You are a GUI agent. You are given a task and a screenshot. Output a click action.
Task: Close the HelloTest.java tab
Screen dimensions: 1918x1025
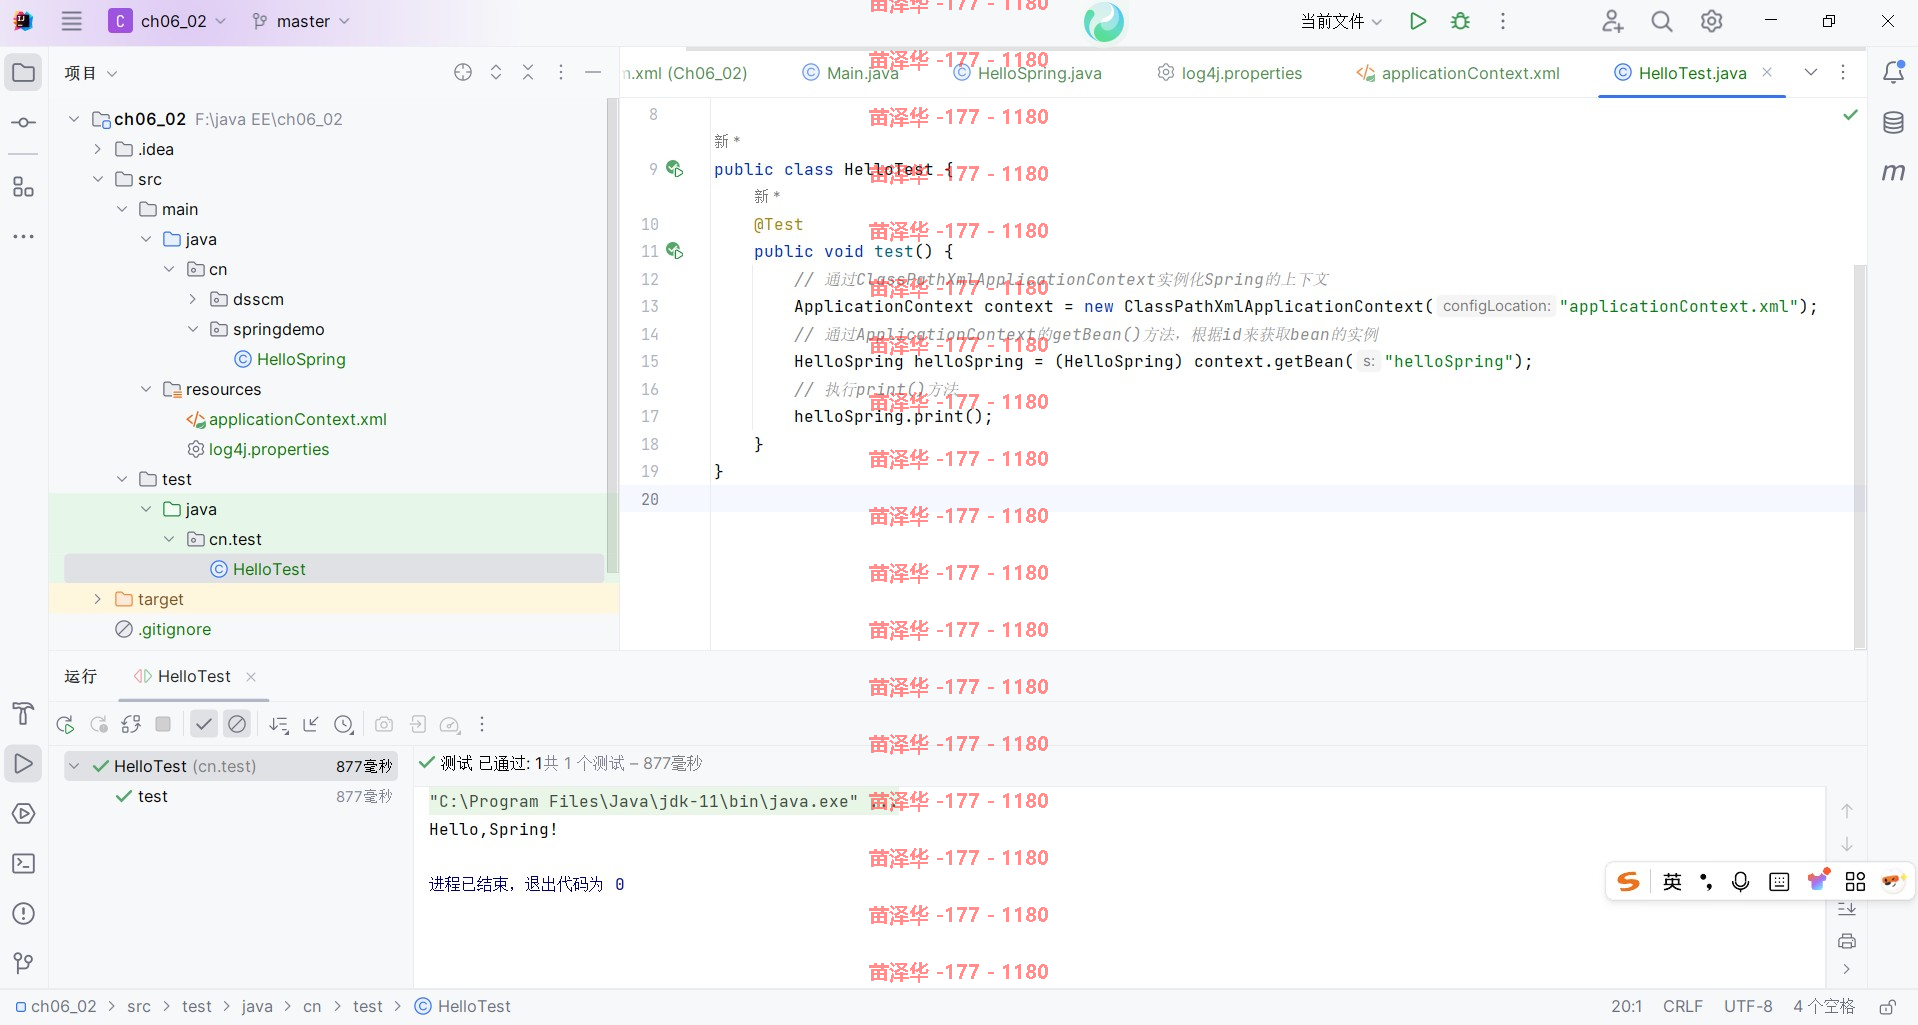tap(1767, 72)
